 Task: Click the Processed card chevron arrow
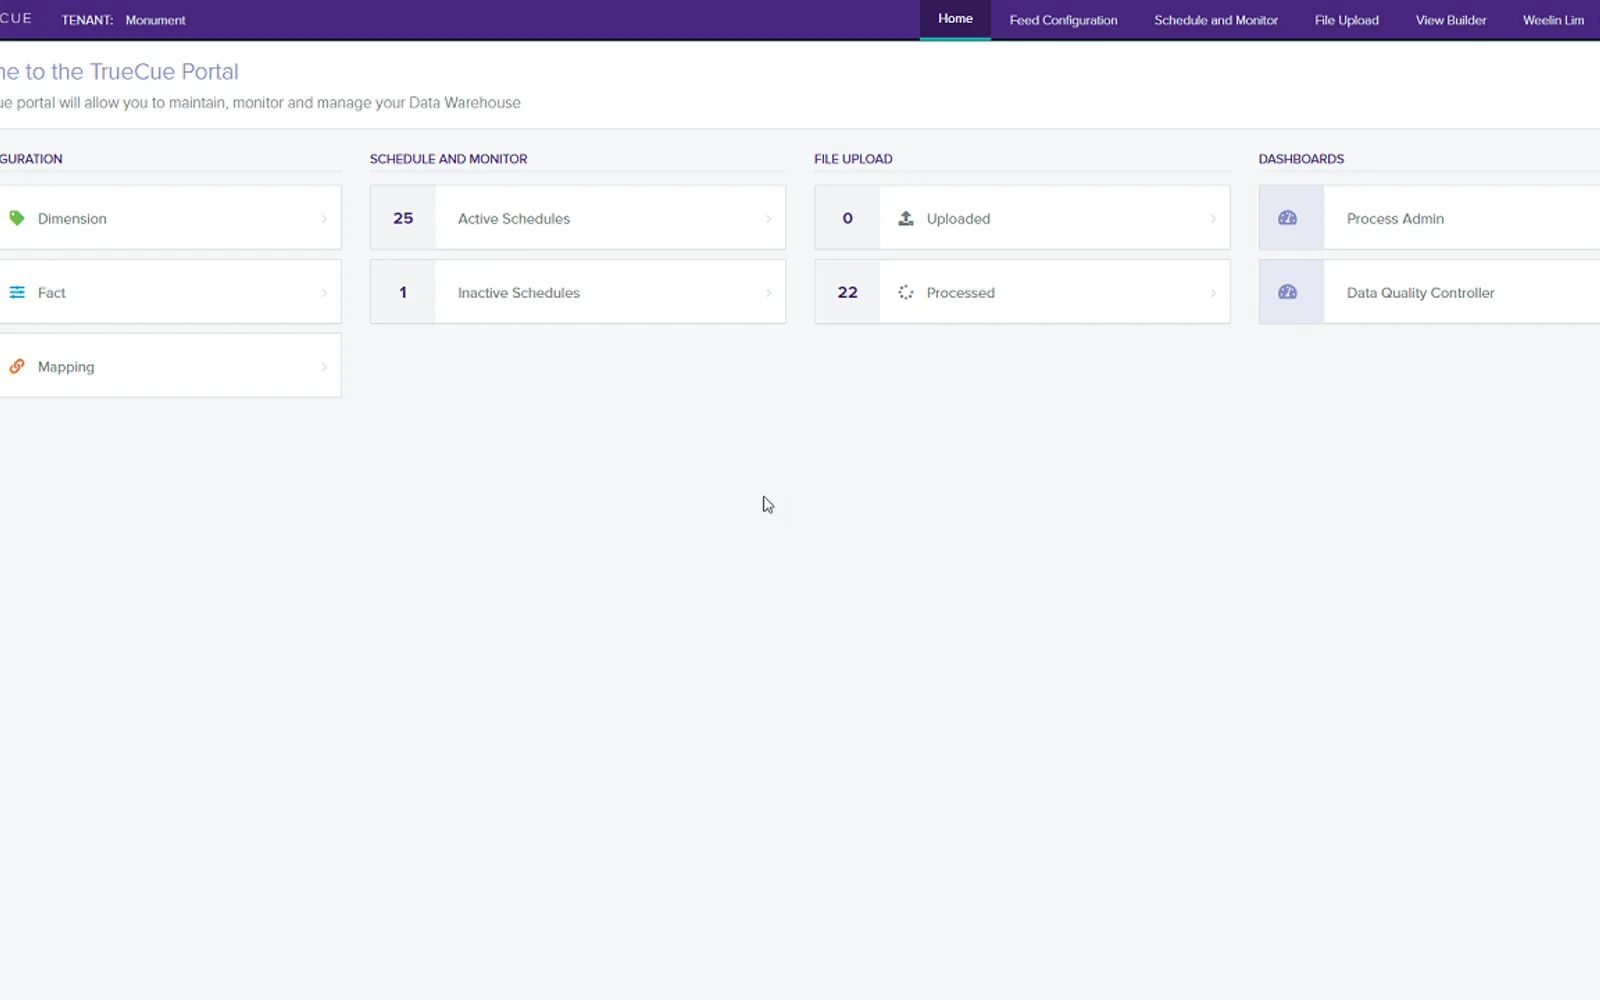click(1213, 293)
